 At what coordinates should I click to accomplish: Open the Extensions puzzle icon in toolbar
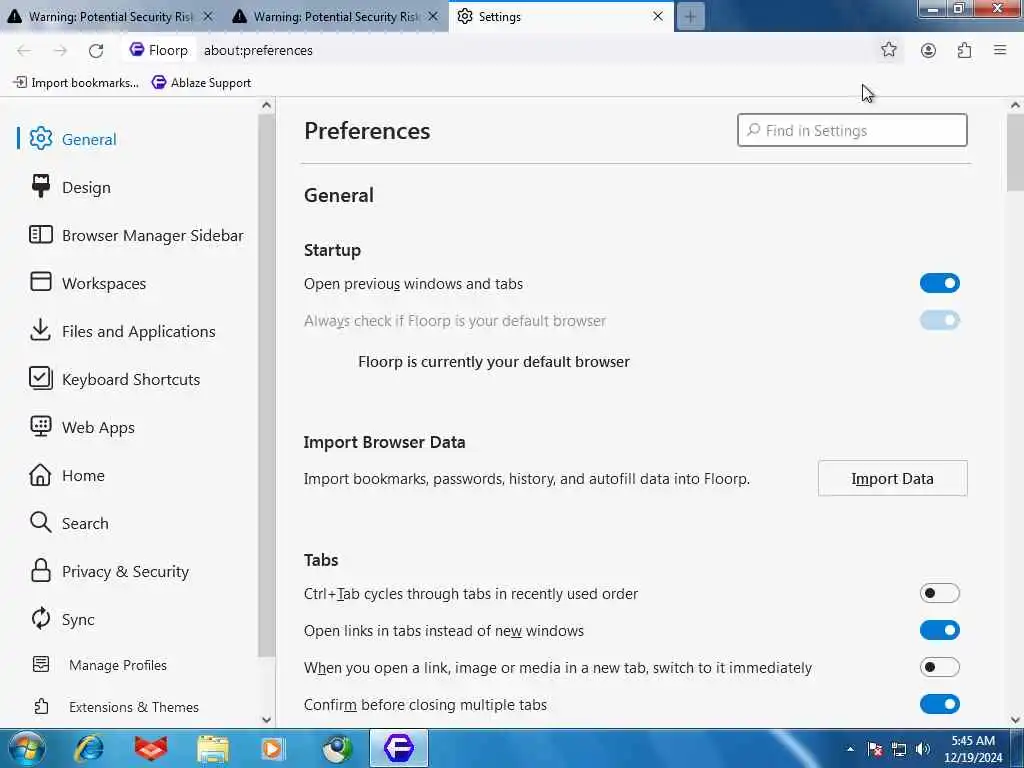point(964,50)
